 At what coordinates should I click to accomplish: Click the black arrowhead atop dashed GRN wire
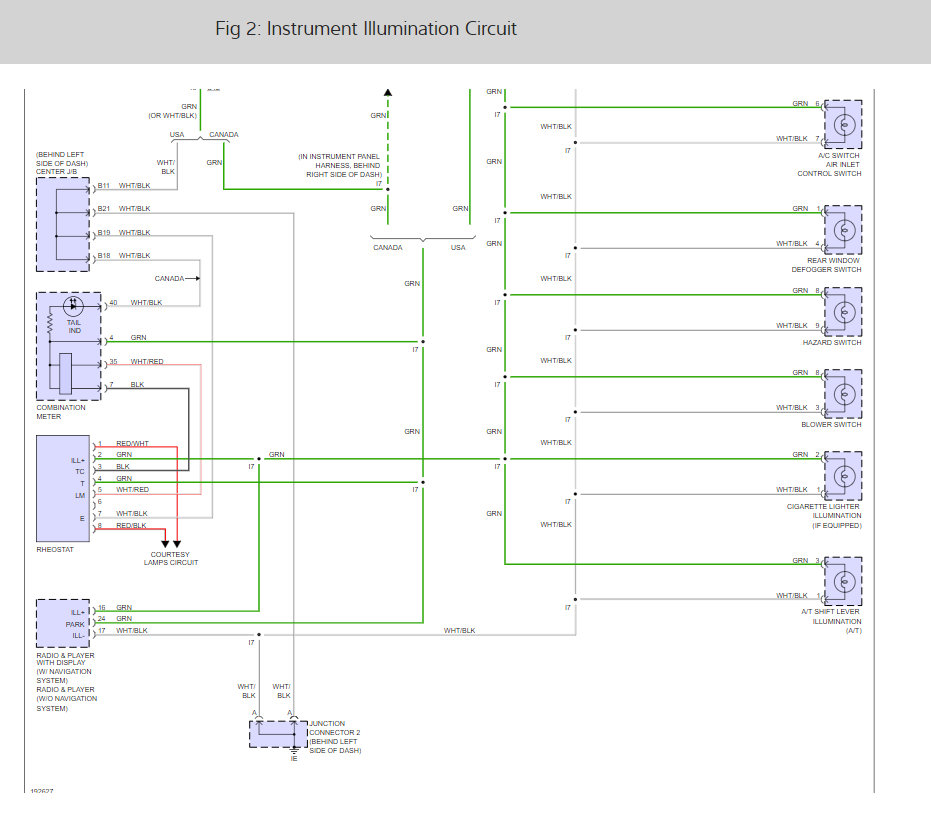(388, 93)
